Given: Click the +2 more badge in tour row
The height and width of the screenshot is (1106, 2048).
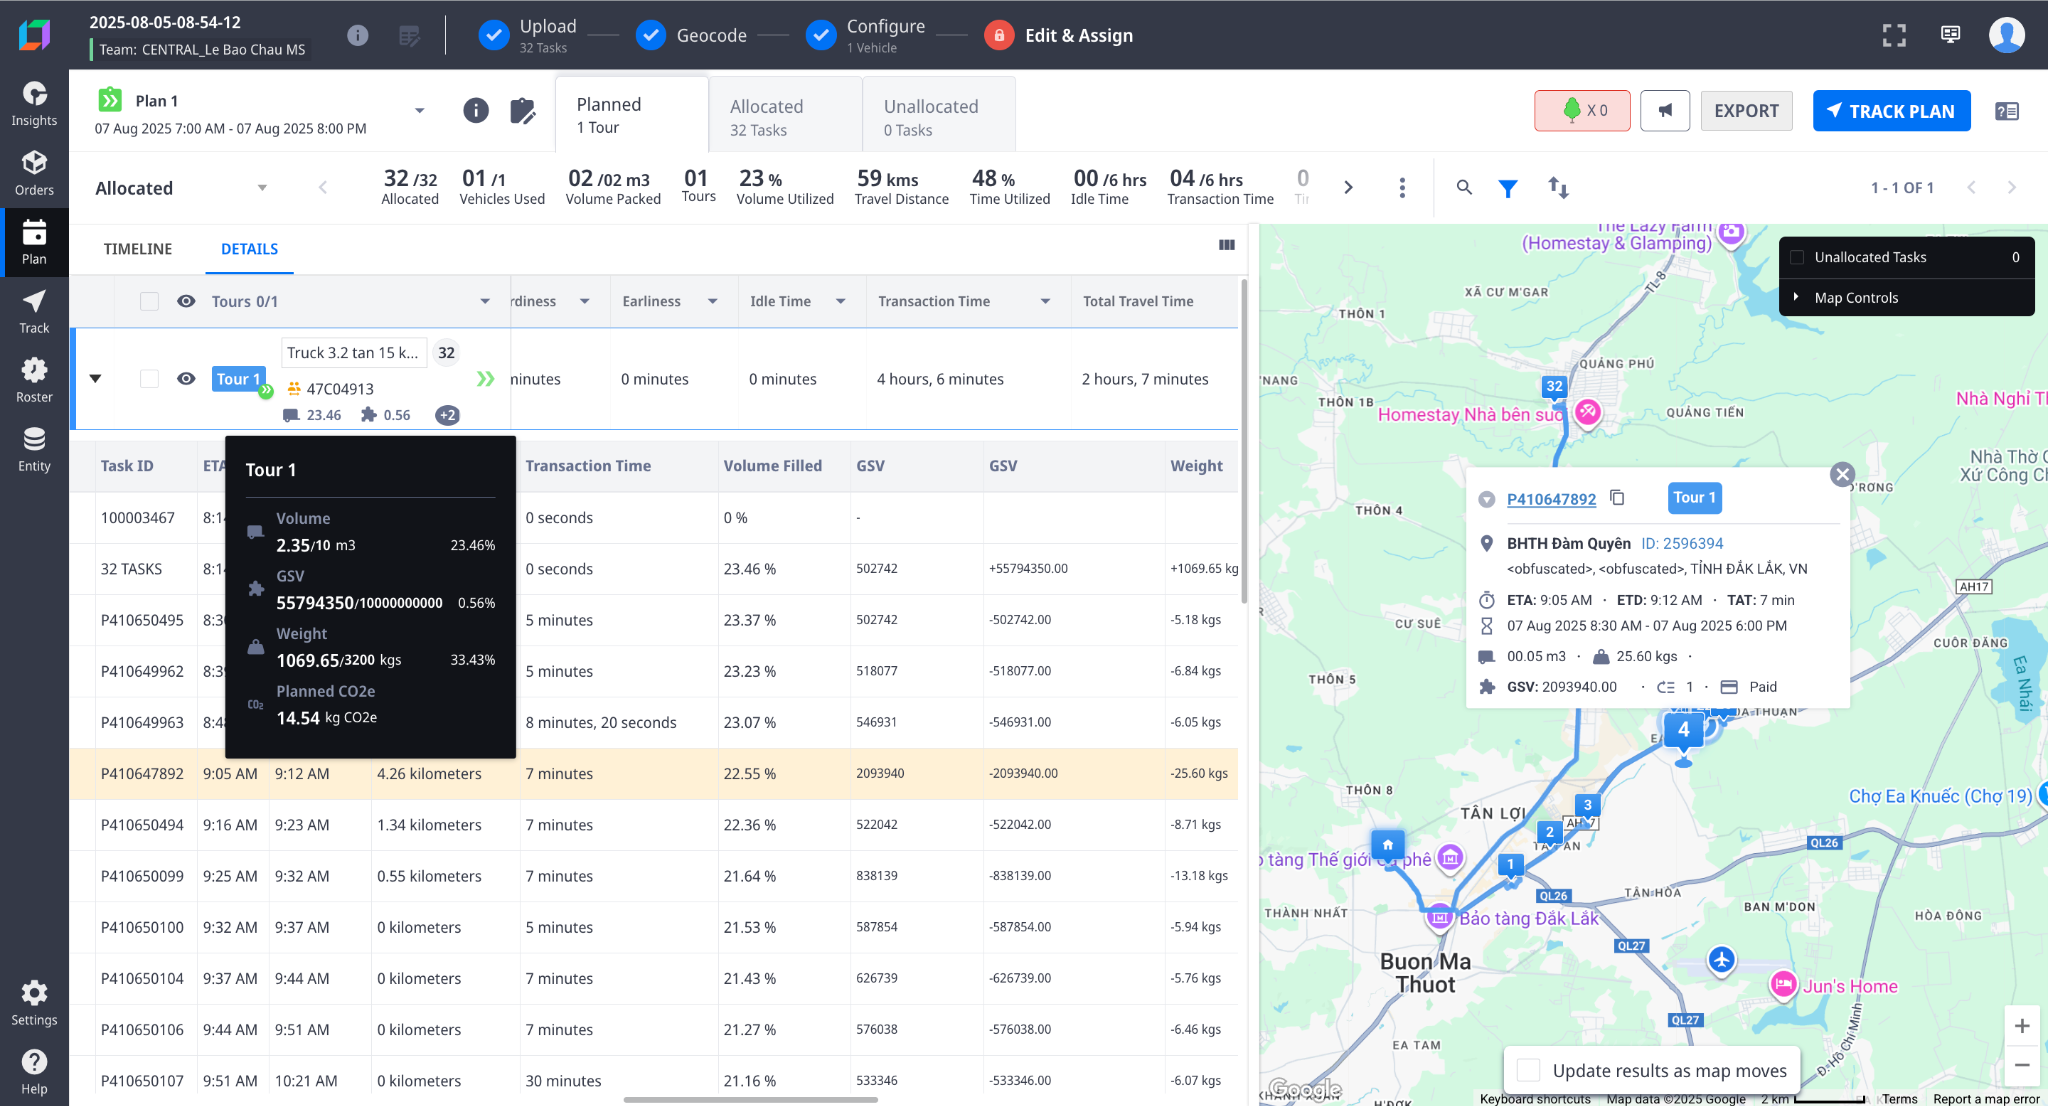Looking at the screenshot, I should pos(447,415).
